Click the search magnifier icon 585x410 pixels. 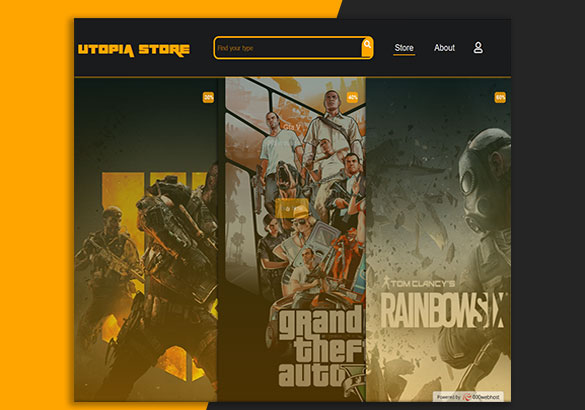[367, 44]
